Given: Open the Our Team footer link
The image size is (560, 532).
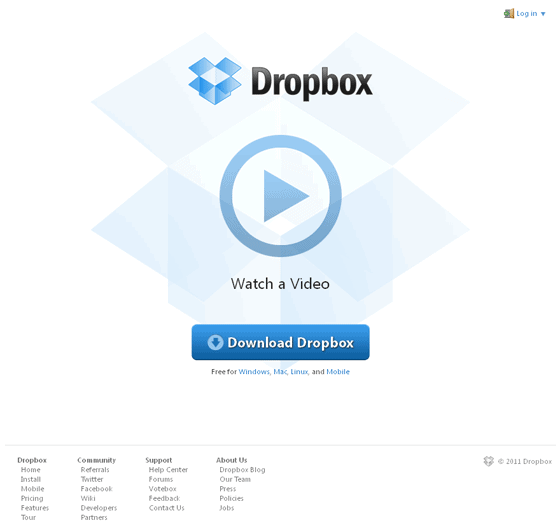Looking at the screenshot, I should pyautogui.click(x=235, y=479).
